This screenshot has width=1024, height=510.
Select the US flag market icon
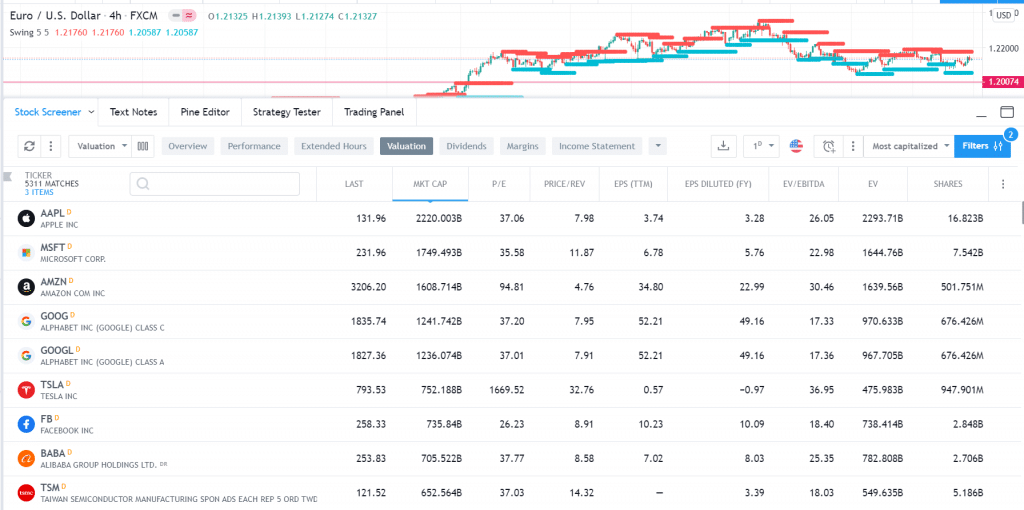(x=796, y=146)
